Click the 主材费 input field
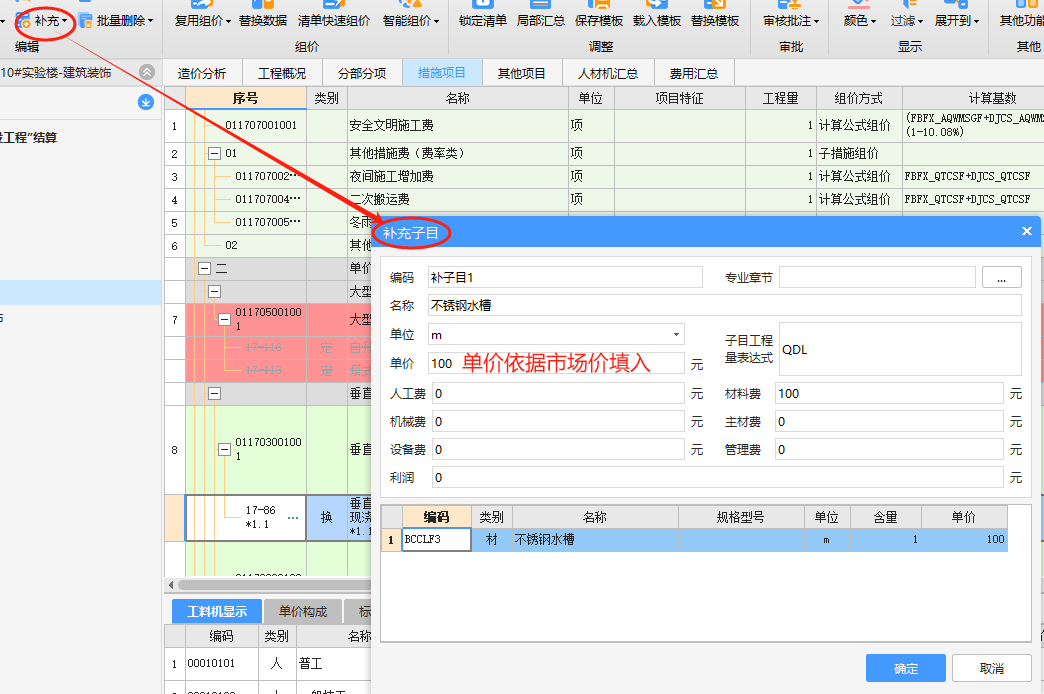The width and height of the screenshot is (1044, 694). click(x=889, y=421)
